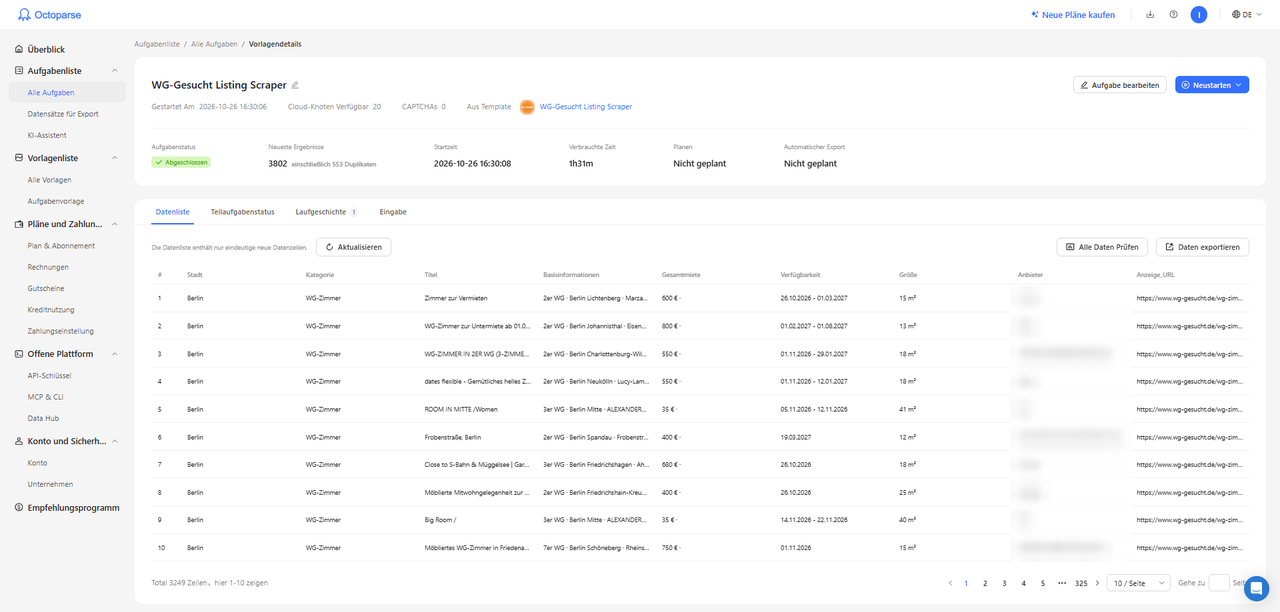Click the Alle Daten Prüfen button
The image size is (1280, 612).
(1102, 246)
